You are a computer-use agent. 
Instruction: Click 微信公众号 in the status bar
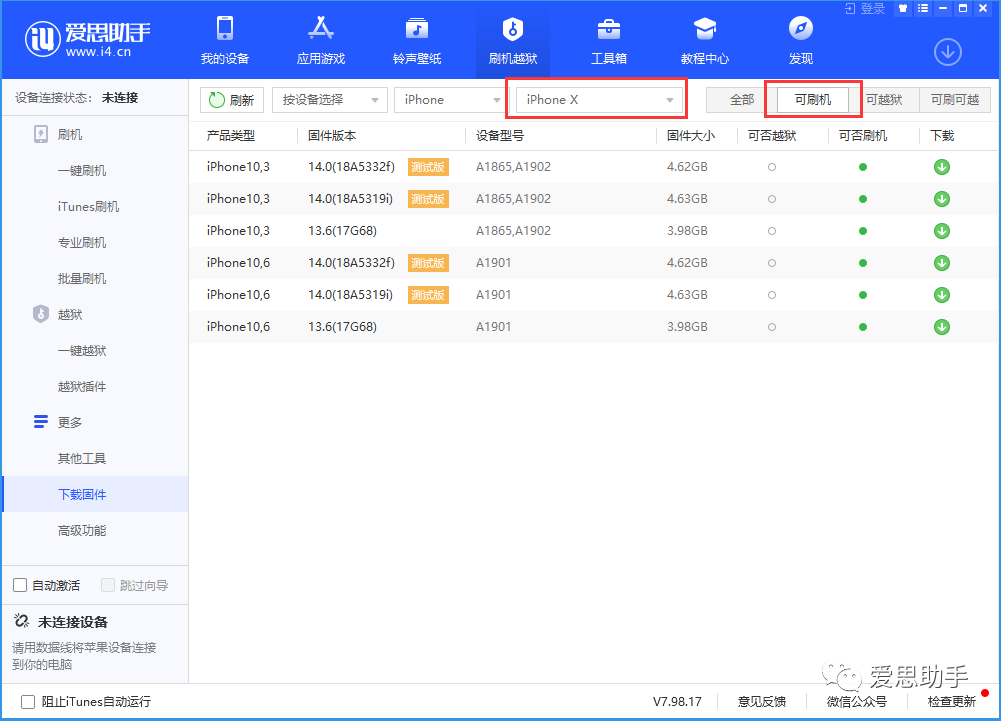point(857,702)
